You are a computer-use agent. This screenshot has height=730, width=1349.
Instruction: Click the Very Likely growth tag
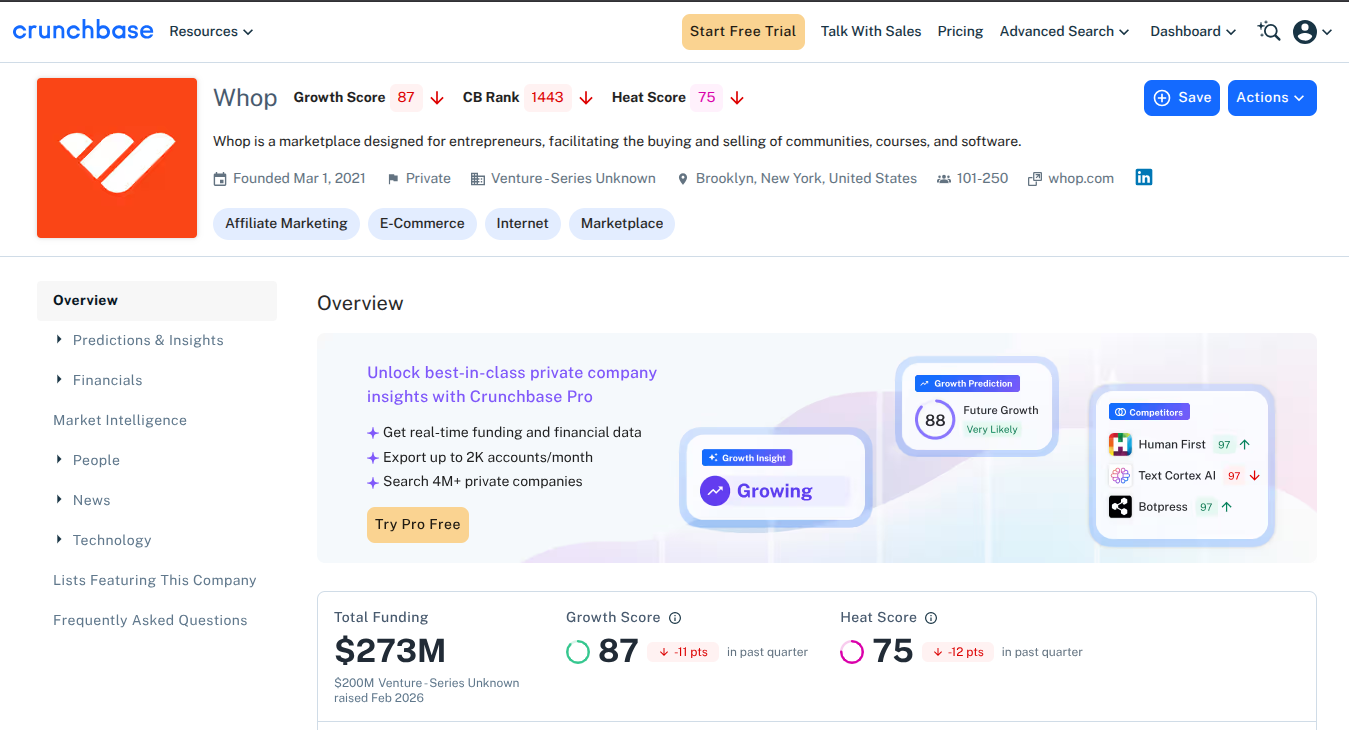click(992, 430)
